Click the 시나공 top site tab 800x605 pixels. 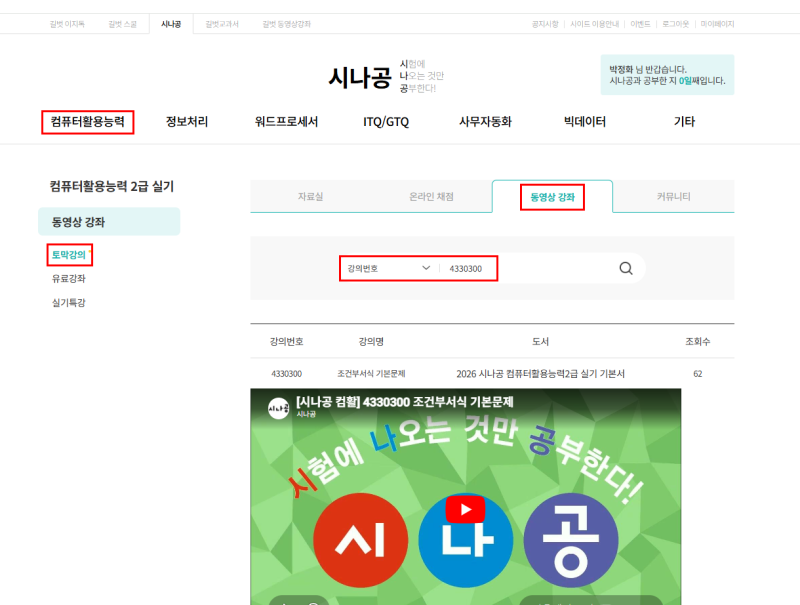click(x=171, y=24)
